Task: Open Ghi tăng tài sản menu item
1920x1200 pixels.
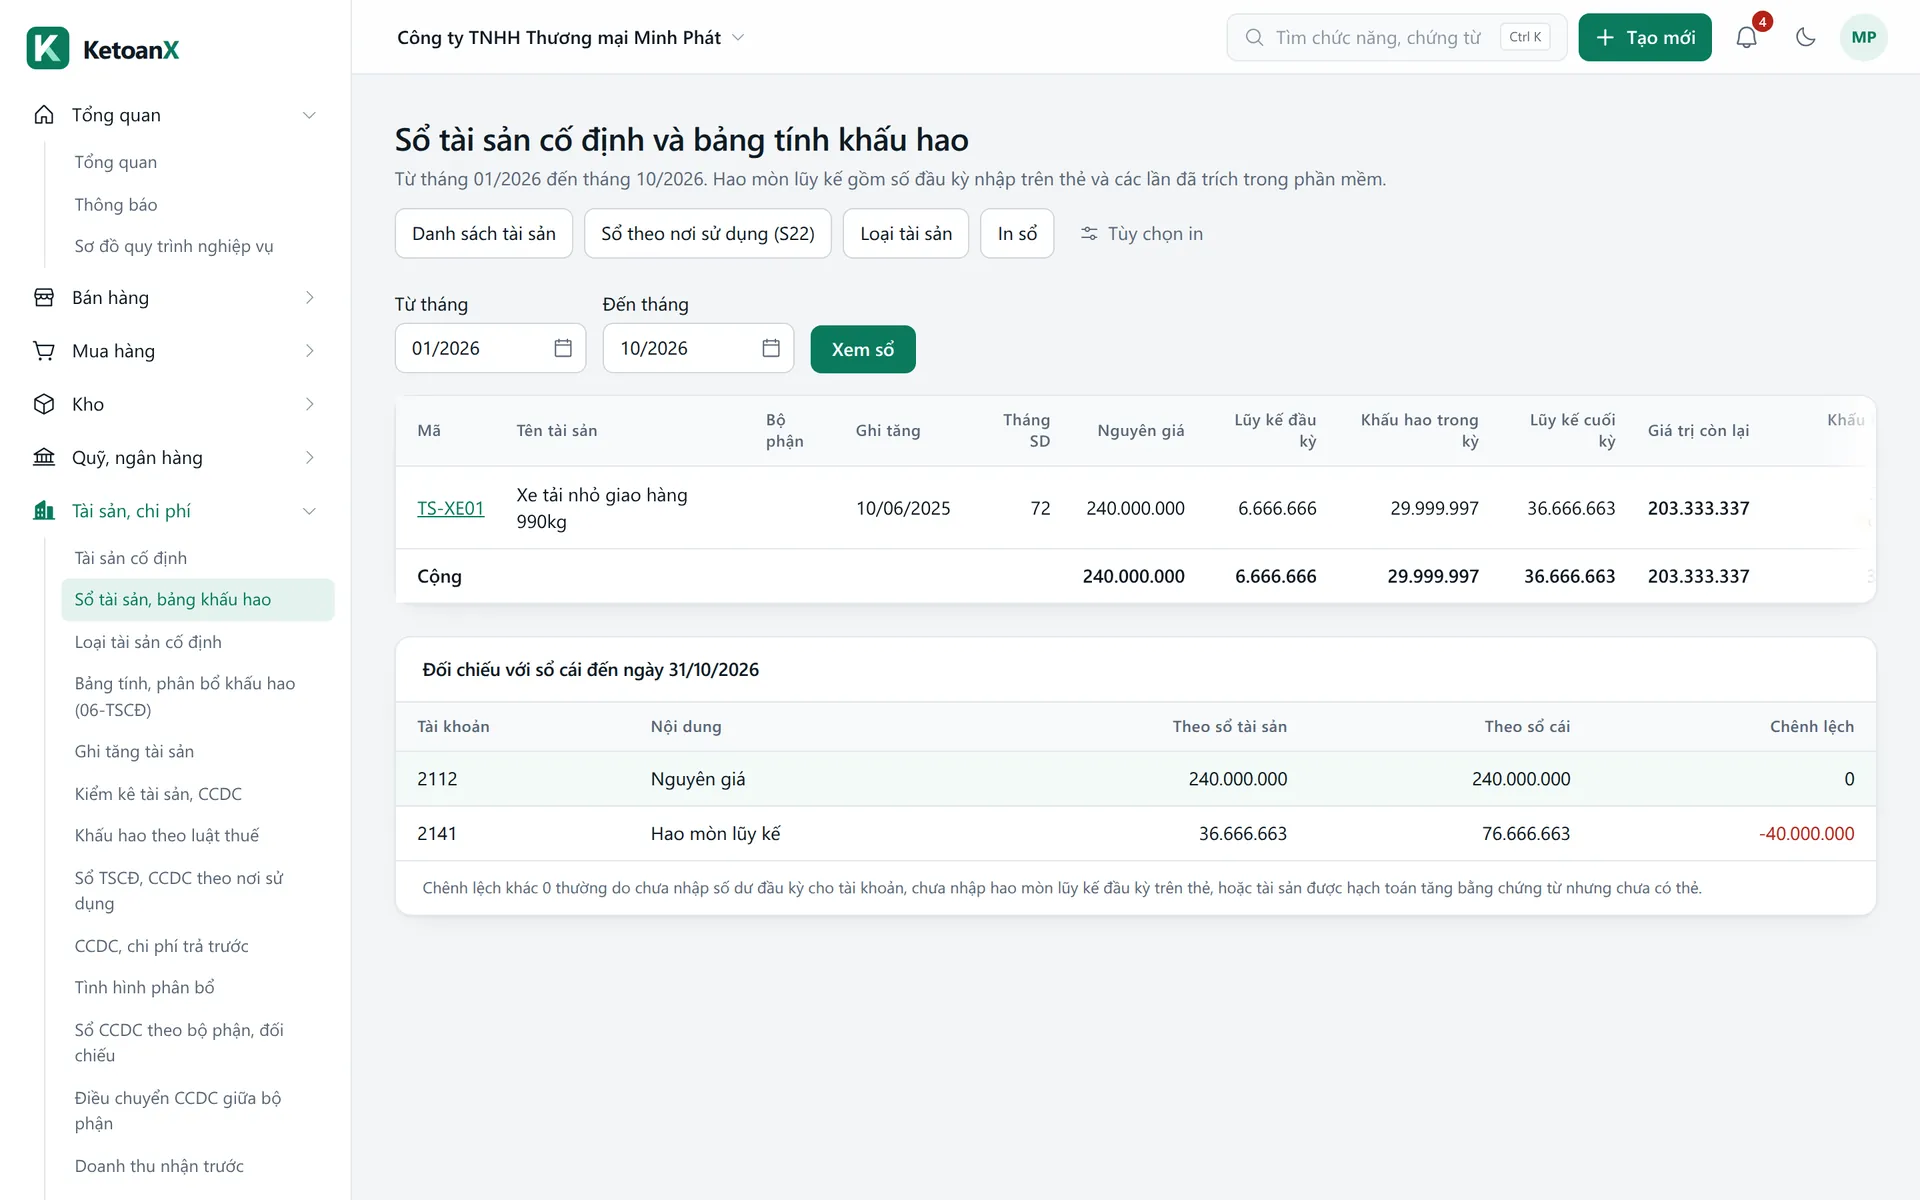Action: 134,751
